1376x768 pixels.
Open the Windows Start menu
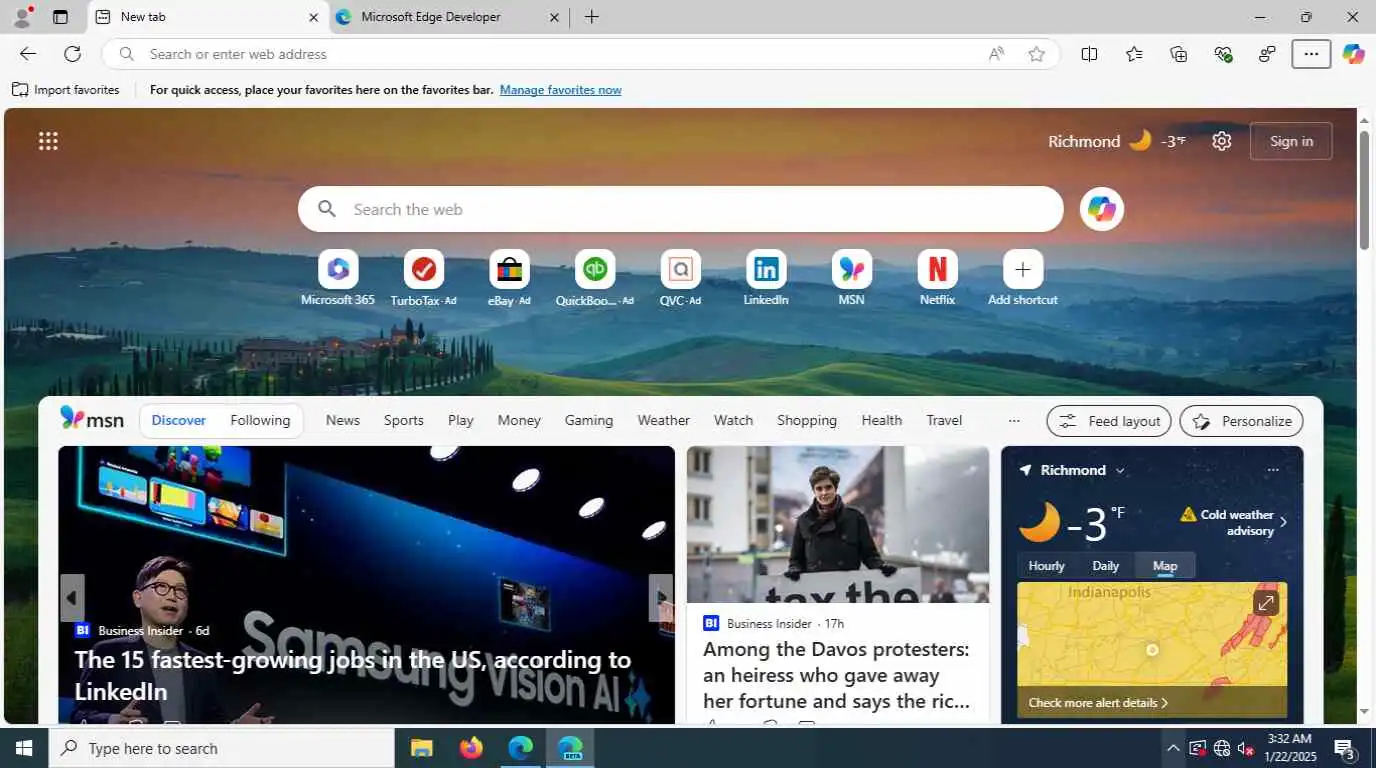[x=24, y=748]
